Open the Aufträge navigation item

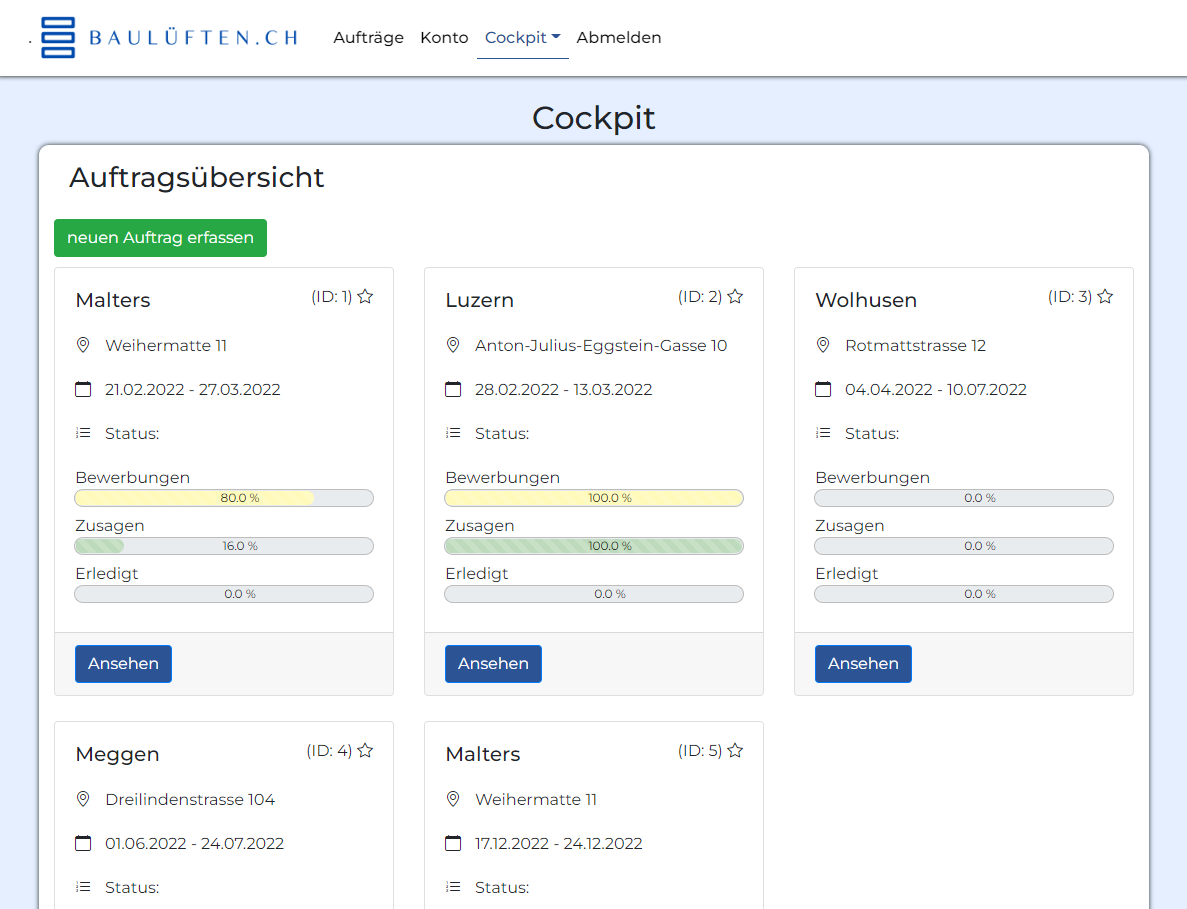(x=368, y=38)
